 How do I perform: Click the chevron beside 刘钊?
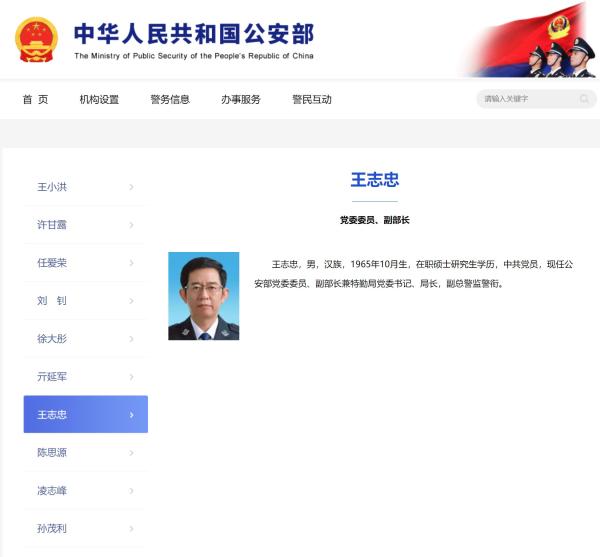coord(131,301)
